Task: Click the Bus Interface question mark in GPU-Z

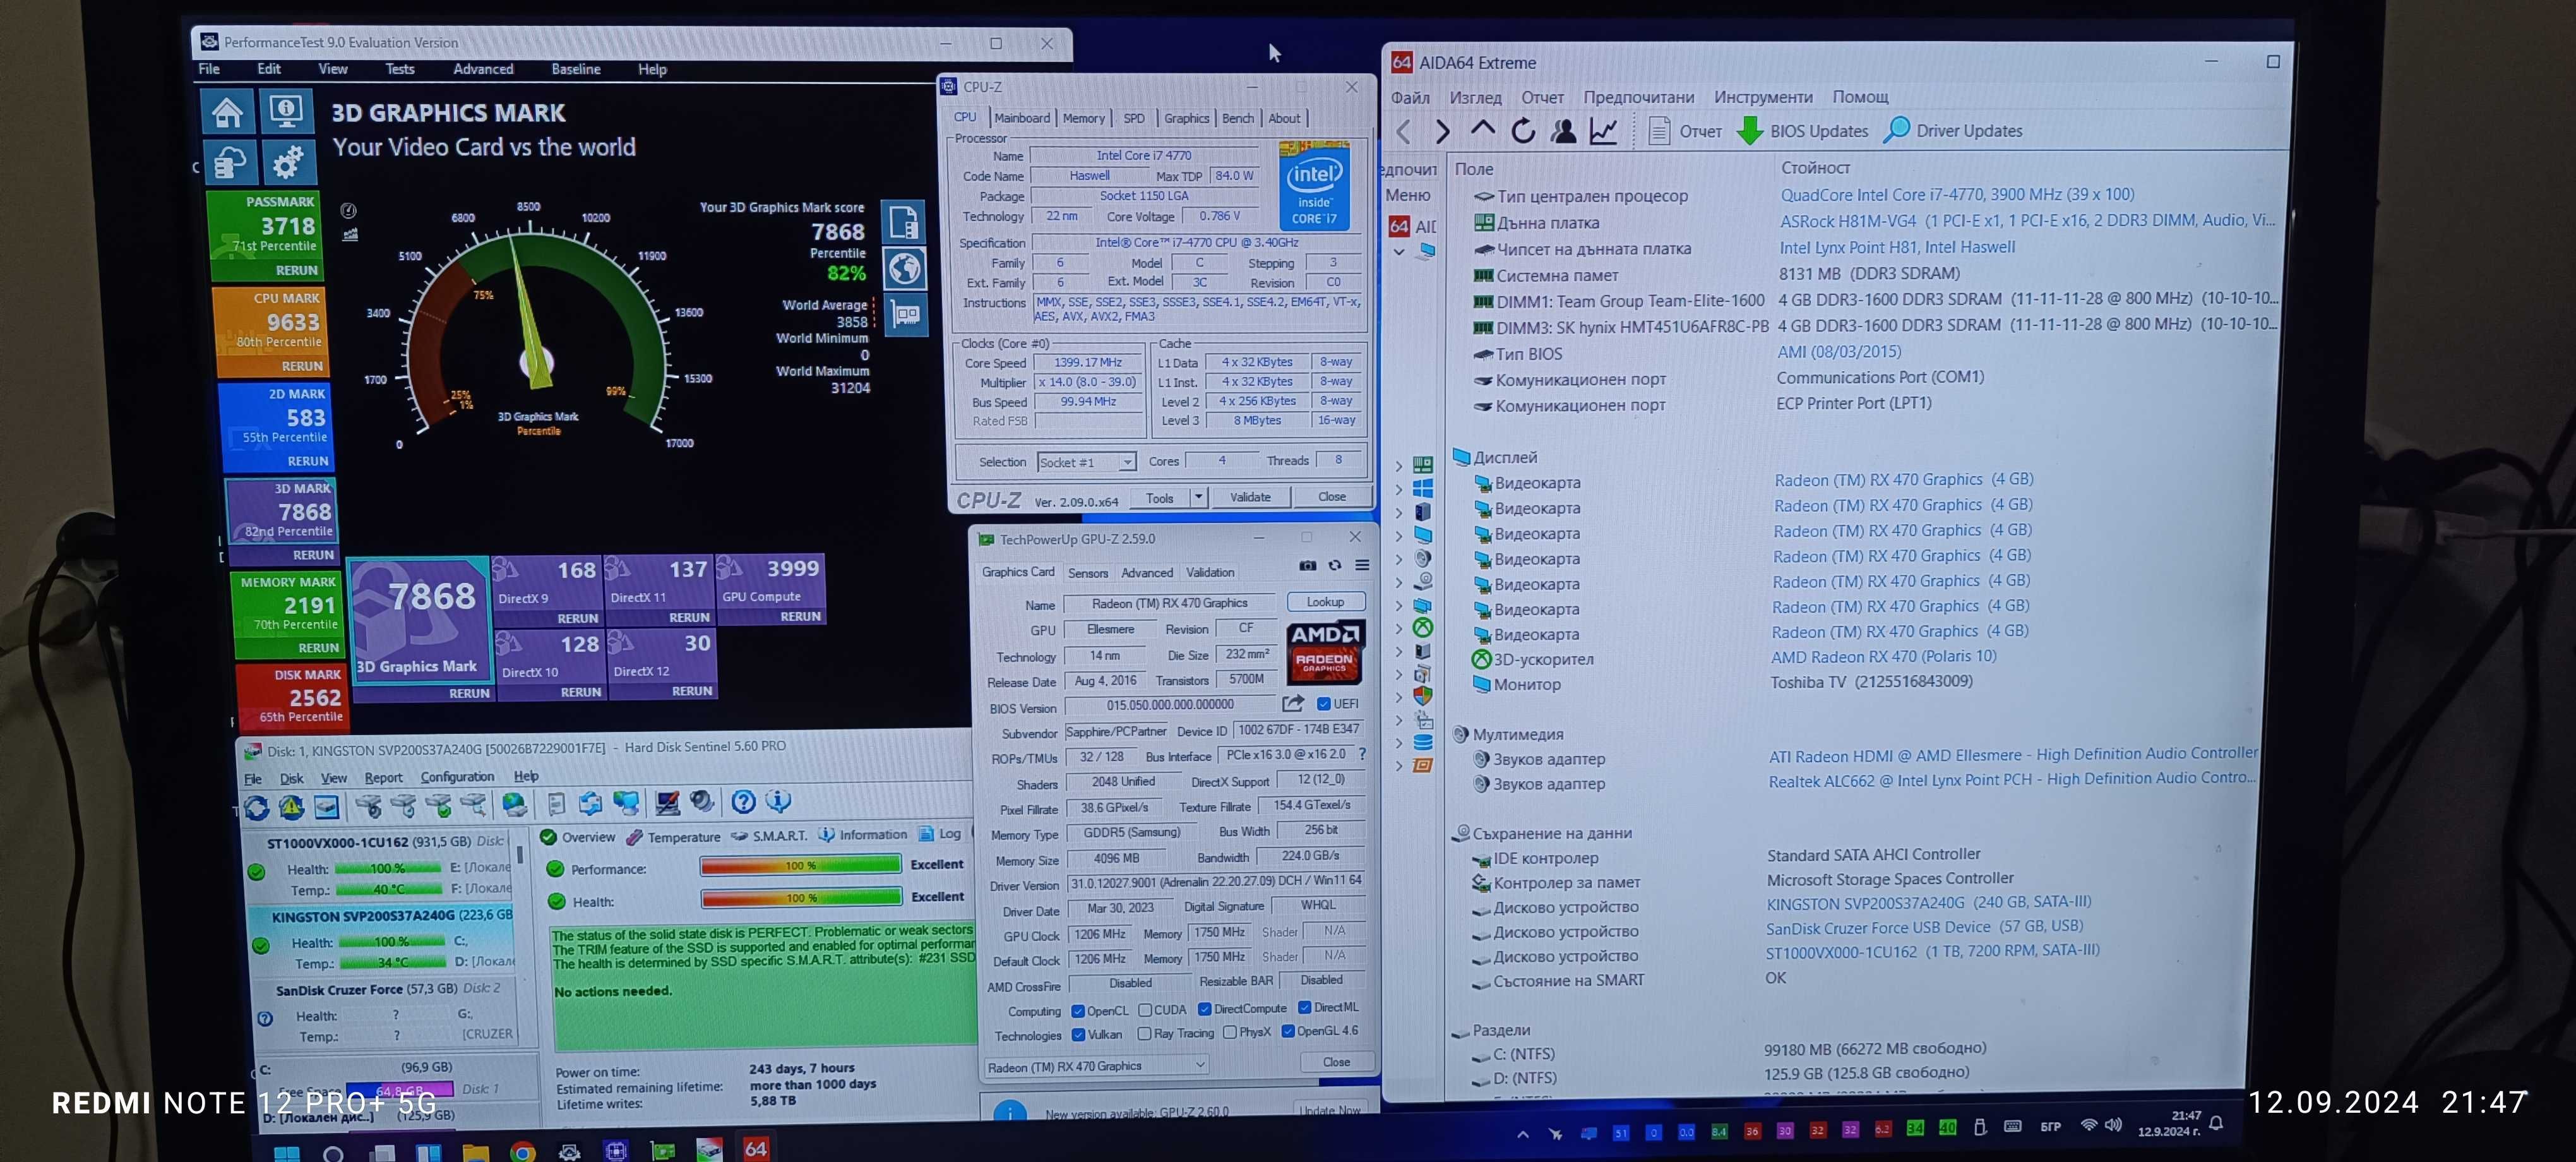Action: tap(1362, 754)
